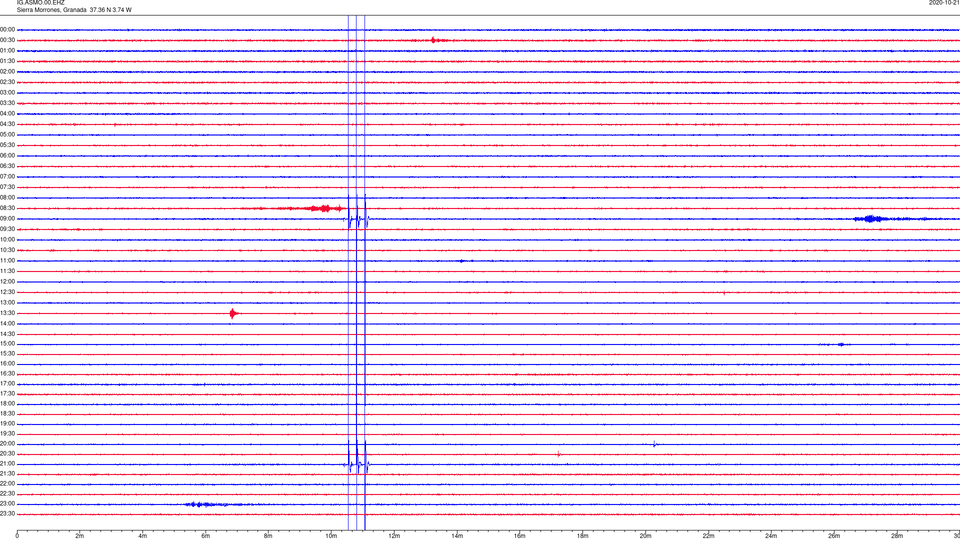Click the small blue blip on 11:00 trace

click(x=462, y=261)
